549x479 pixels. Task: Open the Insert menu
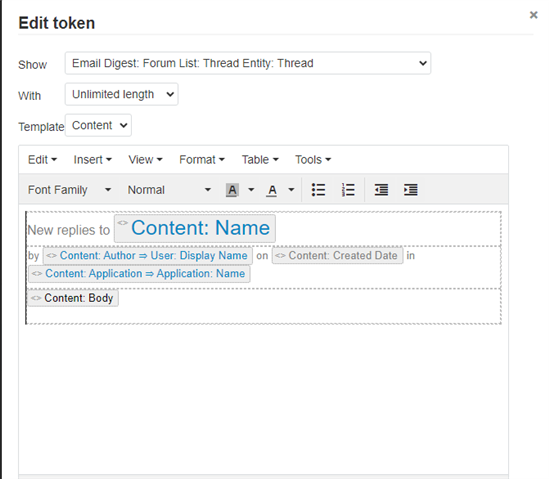(92, 160)
